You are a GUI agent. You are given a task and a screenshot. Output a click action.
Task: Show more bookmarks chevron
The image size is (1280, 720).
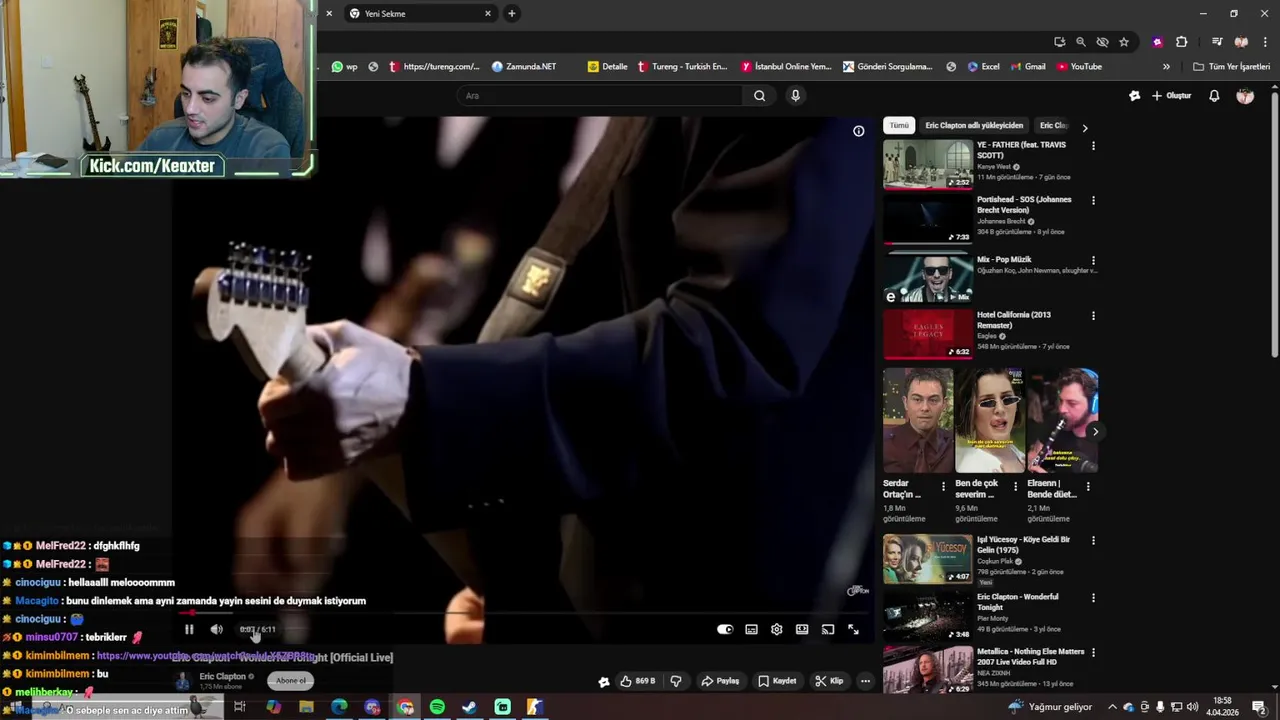click(1166, 67)
